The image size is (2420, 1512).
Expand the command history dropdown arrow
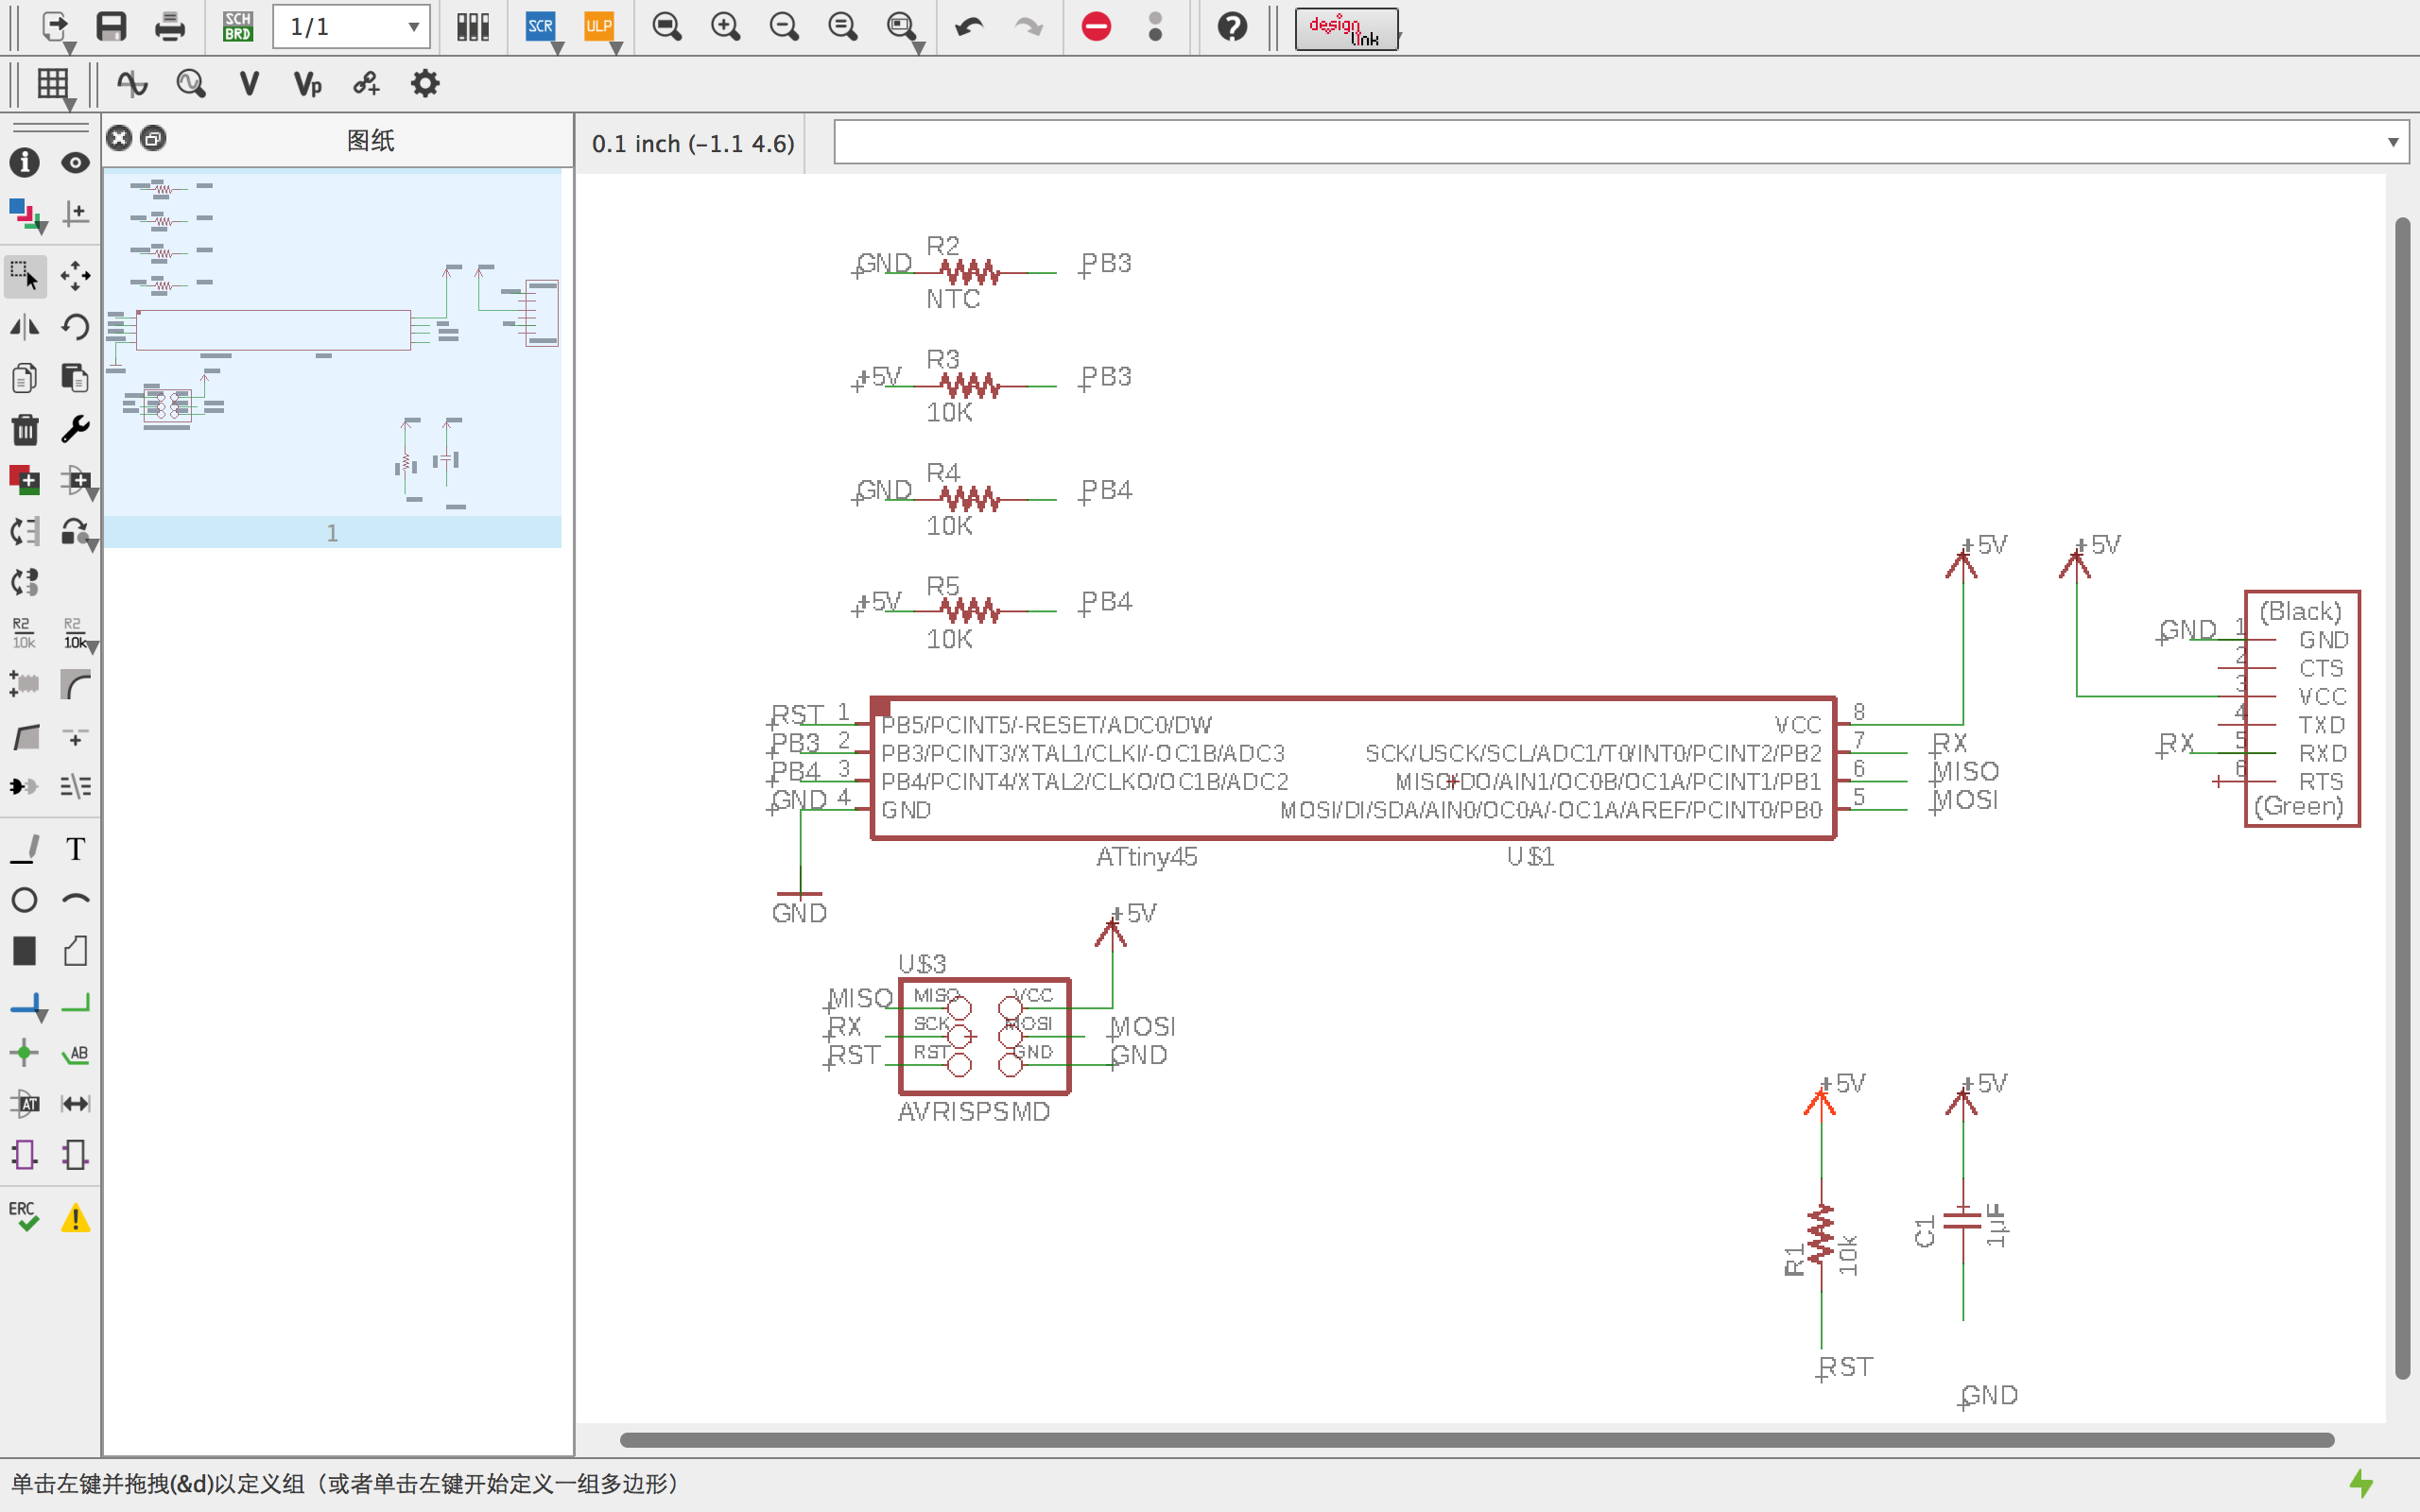[2393, 142]
